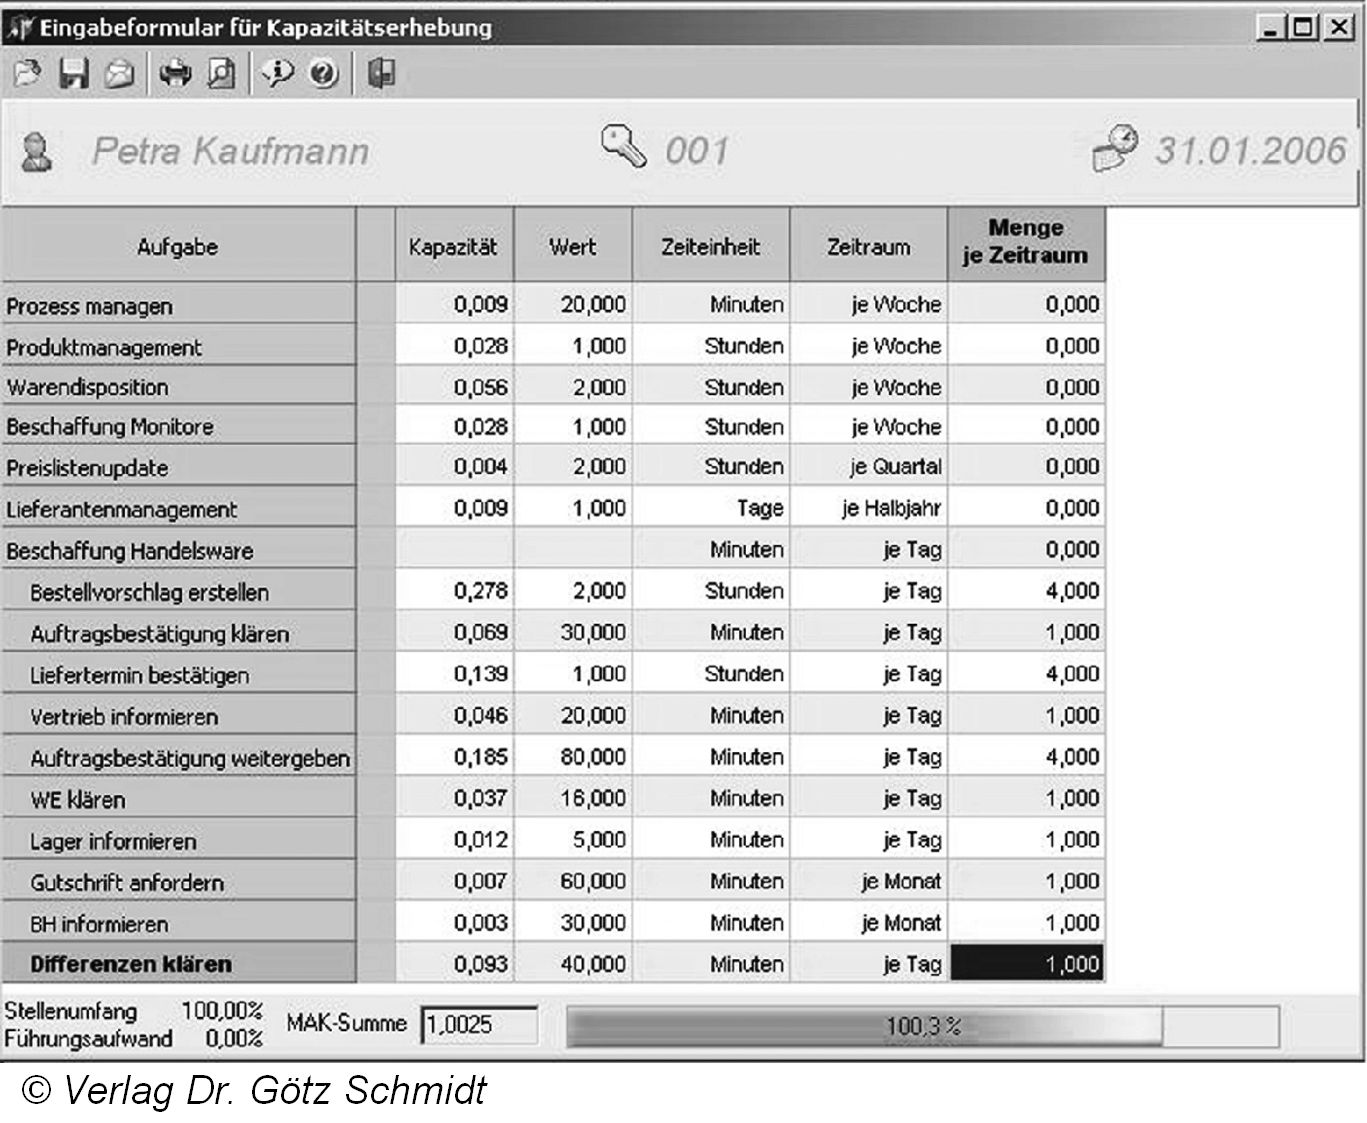
Task: Click the Kapazität column header
Action: coord(454,246)
